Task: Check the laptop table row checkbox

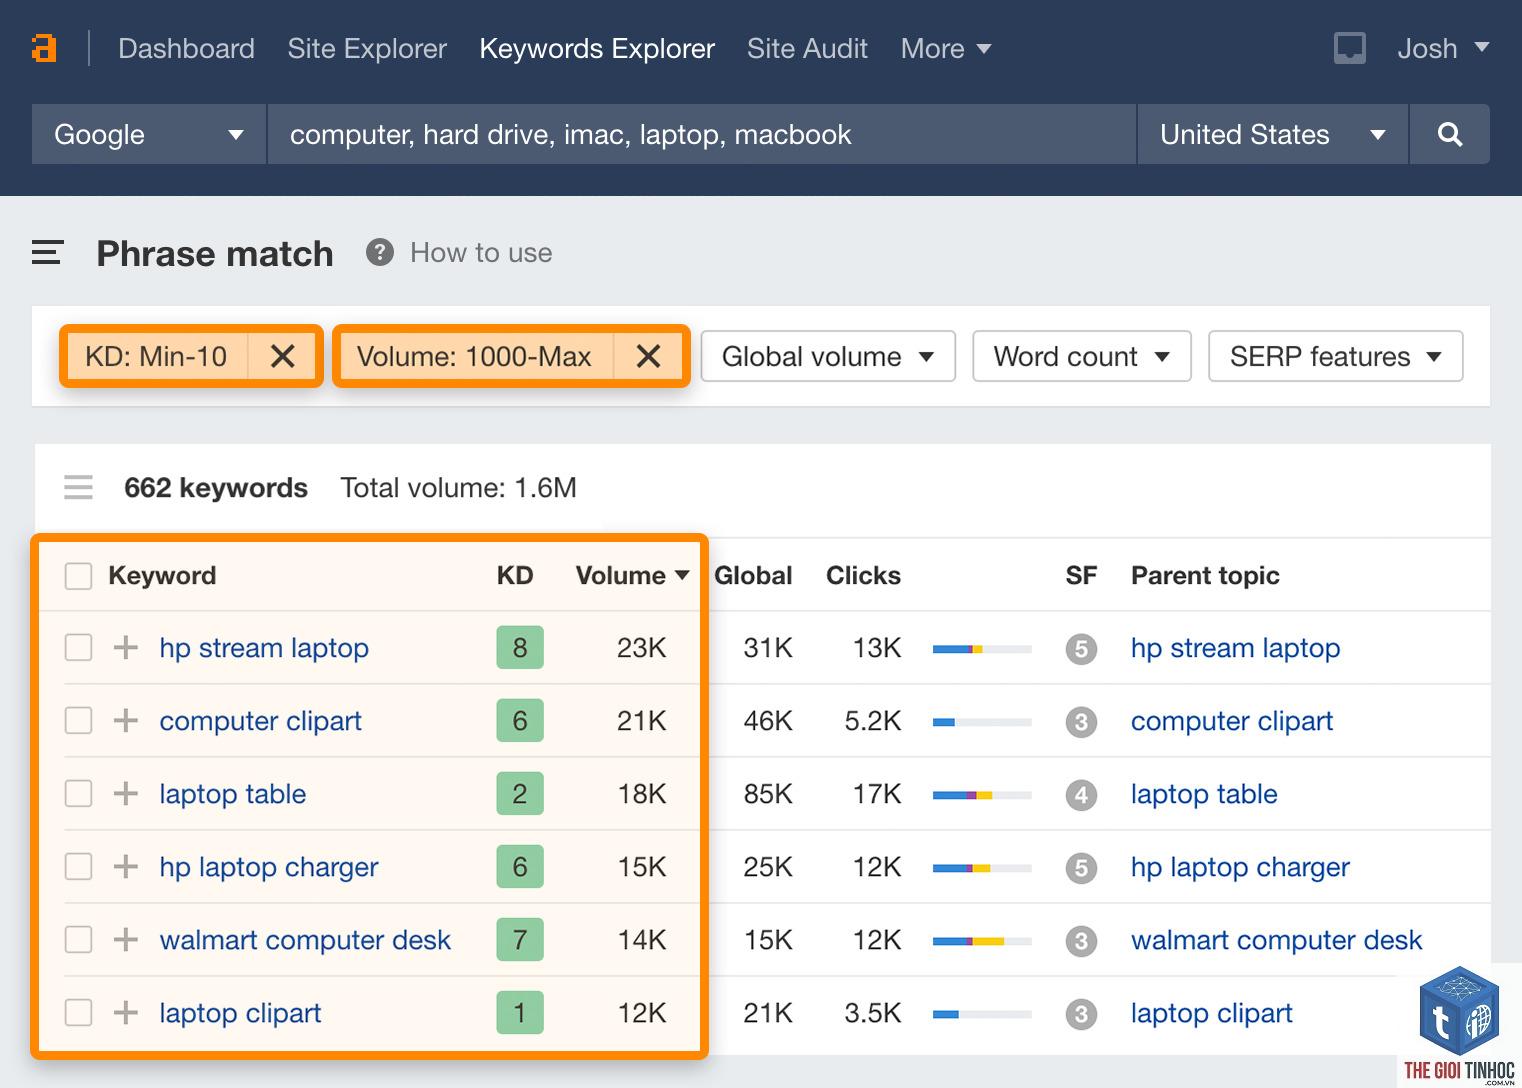Action: coord(78,793)
